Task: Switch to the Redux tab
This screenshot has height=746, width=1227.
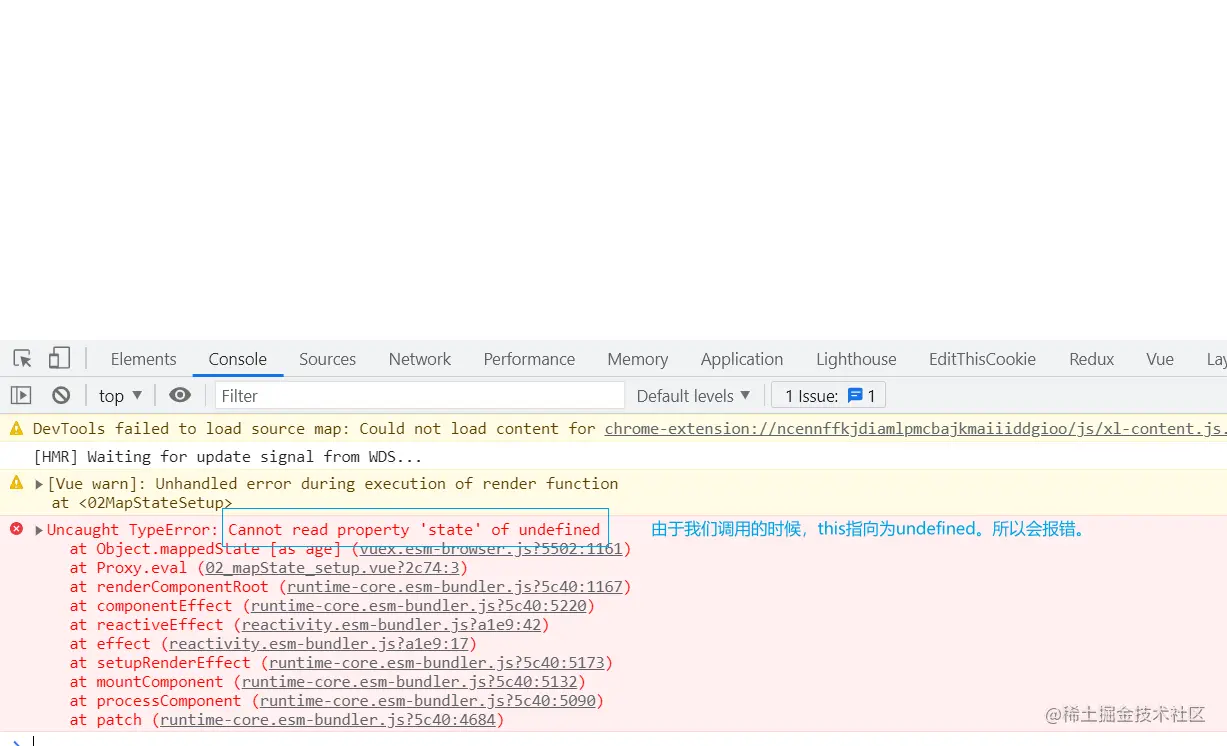Action: (x=1091, y=359)
